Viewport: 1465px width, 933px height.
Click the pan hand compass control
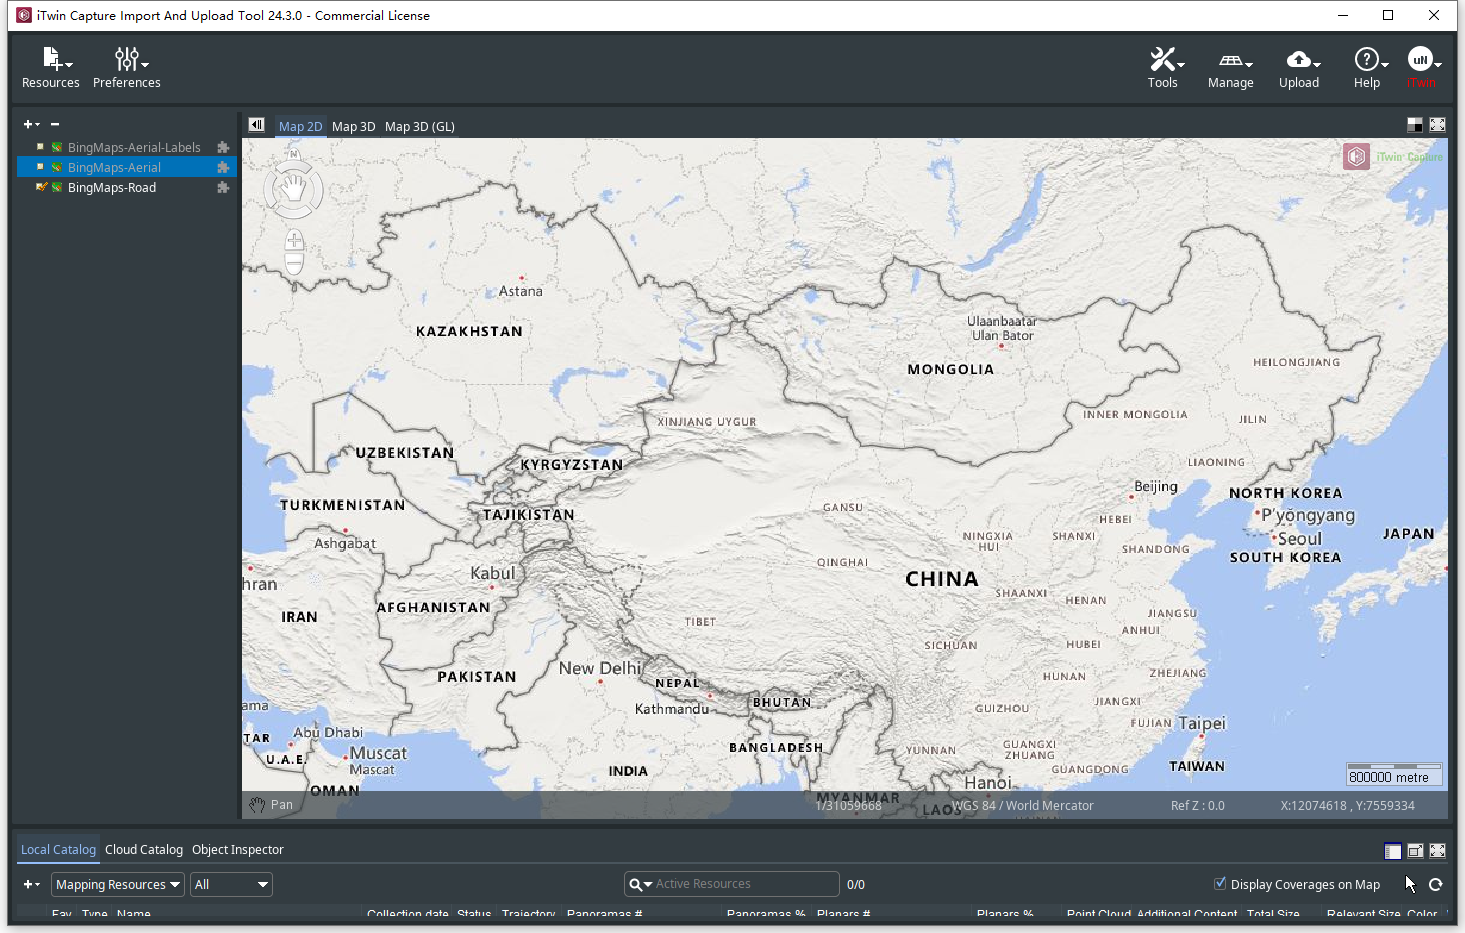click(x=293, y=188)
